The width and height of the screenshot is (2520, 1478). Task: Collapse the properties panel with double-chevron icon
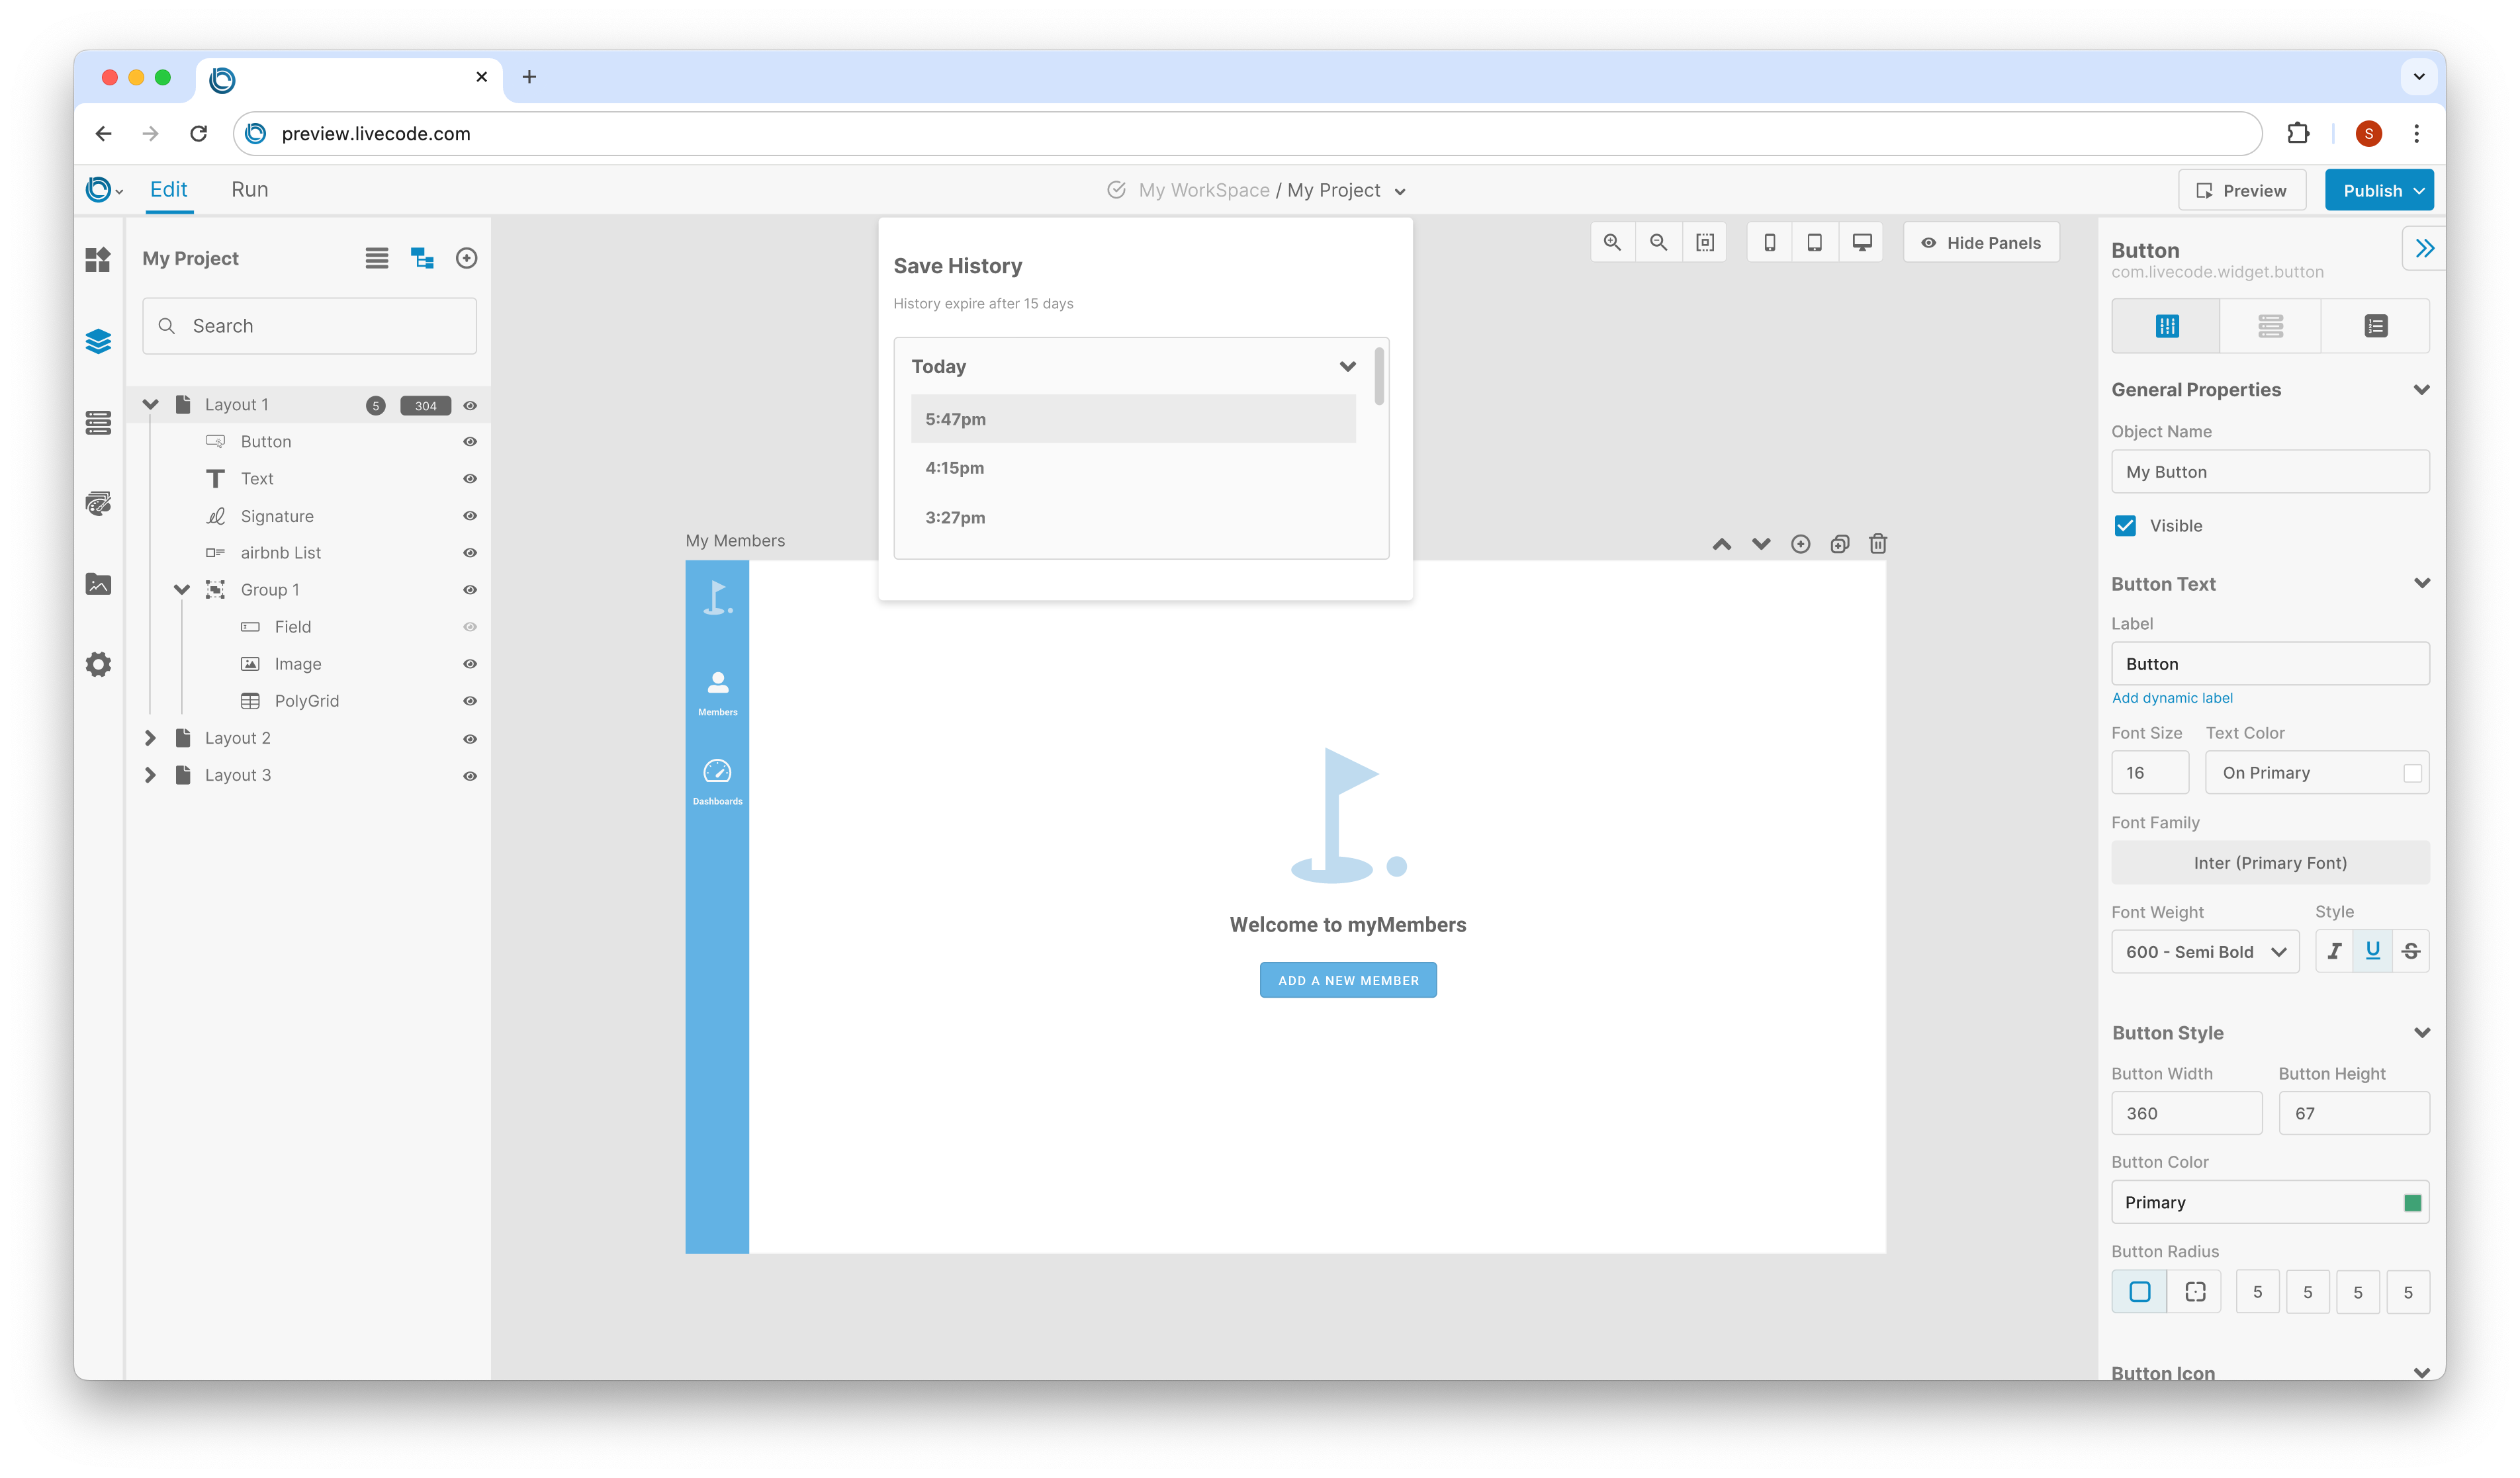pos(2424,249)
